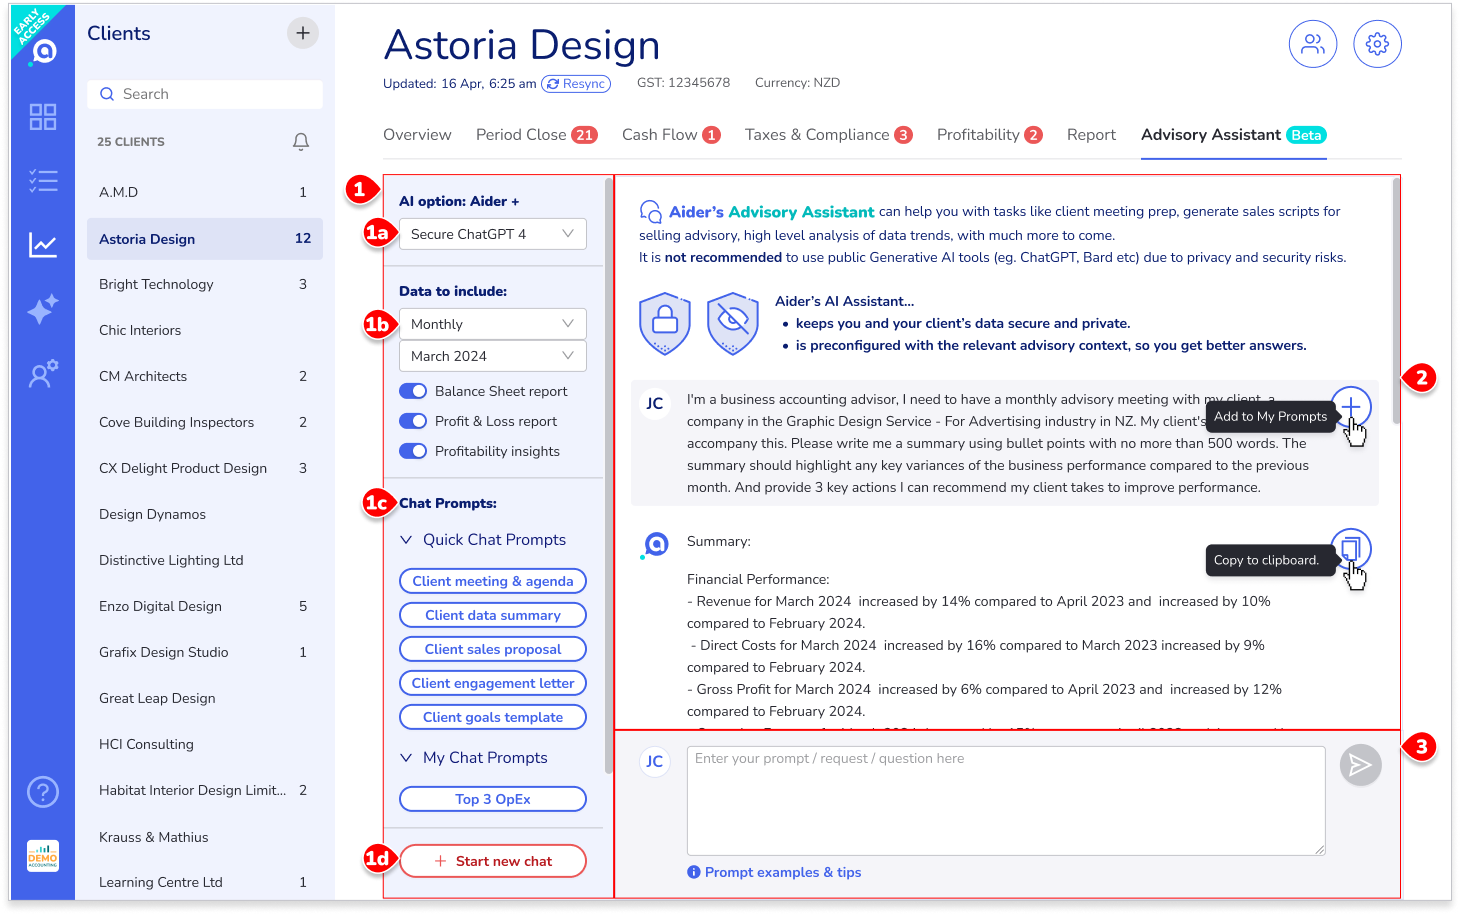Image resolution: width=1460 pixels, height=914 pixels.
Task: Open the March 2024 period dropdown
Action: click(x=492, y=356)
